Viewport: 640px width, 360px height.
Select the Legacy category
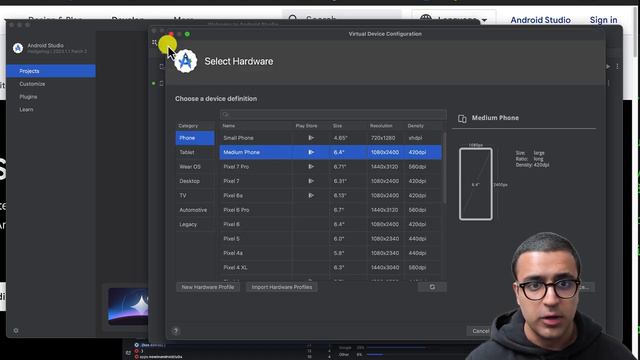point(195,224)
